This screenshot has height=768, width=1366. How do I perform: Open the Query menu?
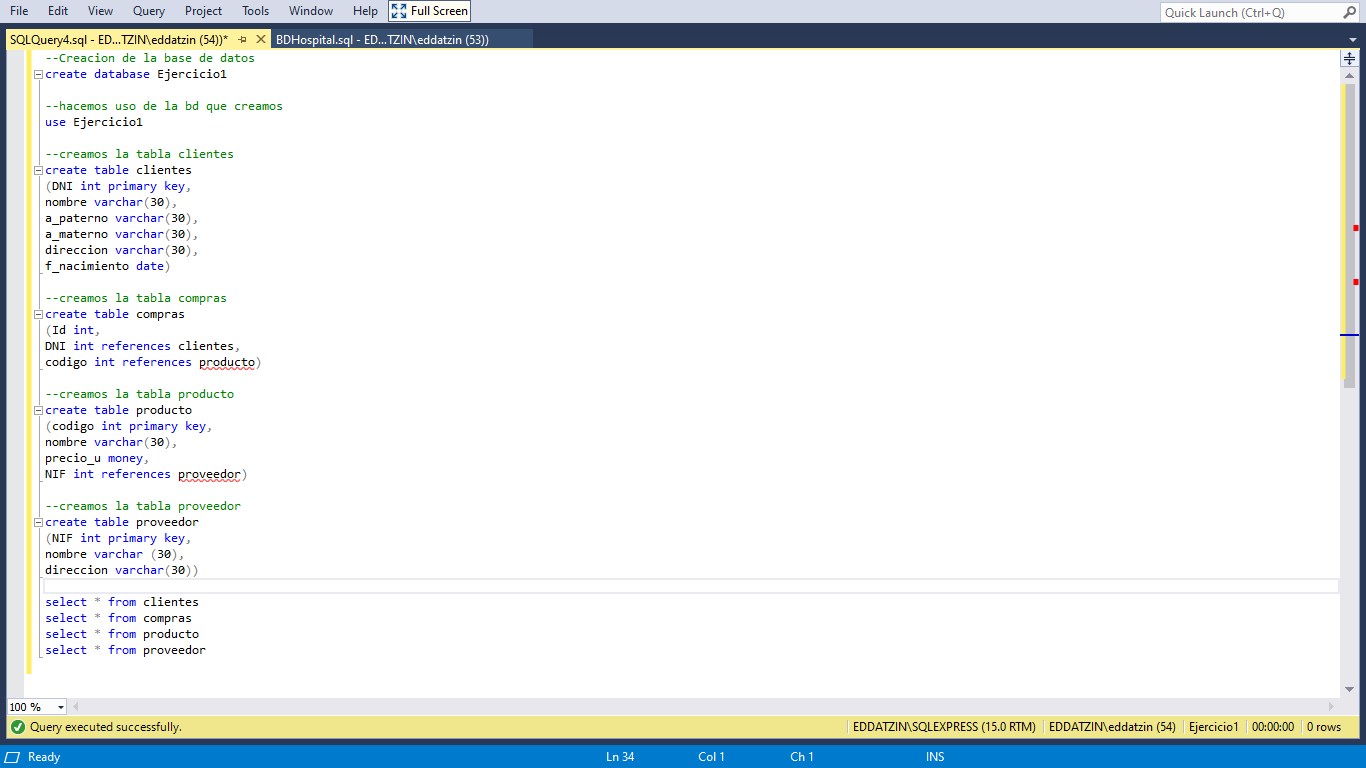(x=149, y=11)
